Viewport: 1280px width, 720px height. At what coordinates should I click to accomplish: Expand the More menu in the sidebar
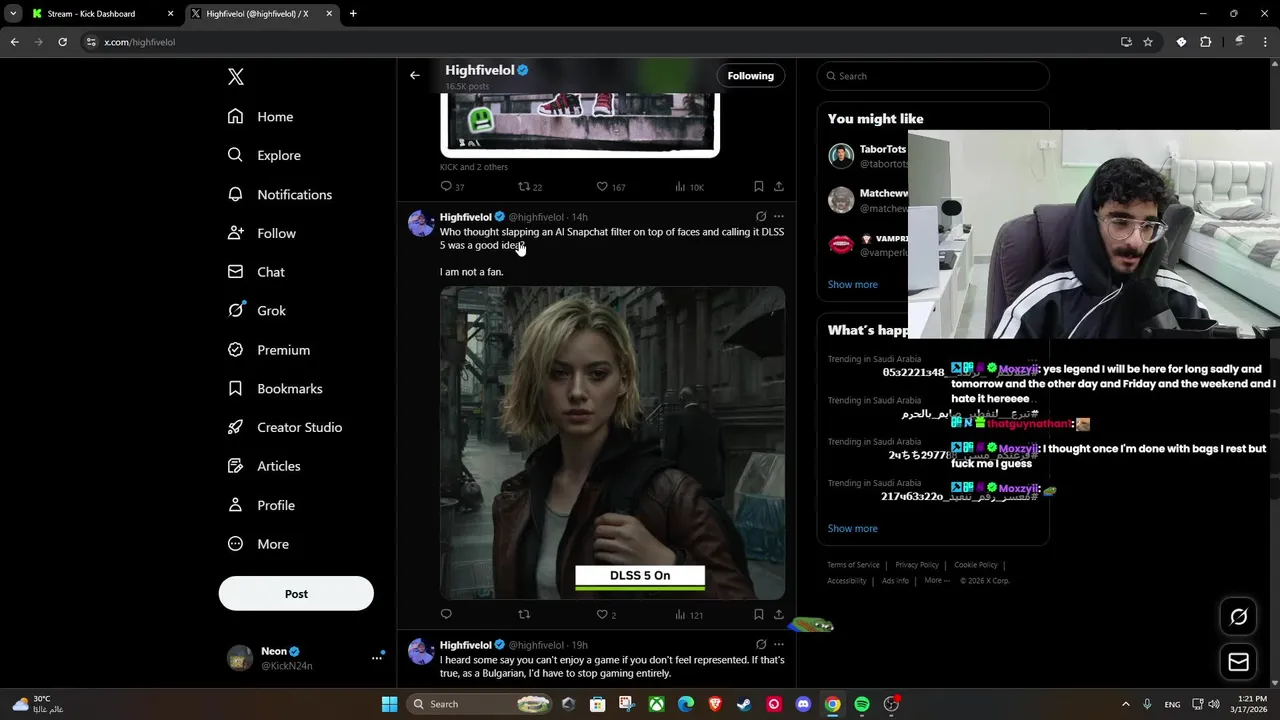(258, 544)
